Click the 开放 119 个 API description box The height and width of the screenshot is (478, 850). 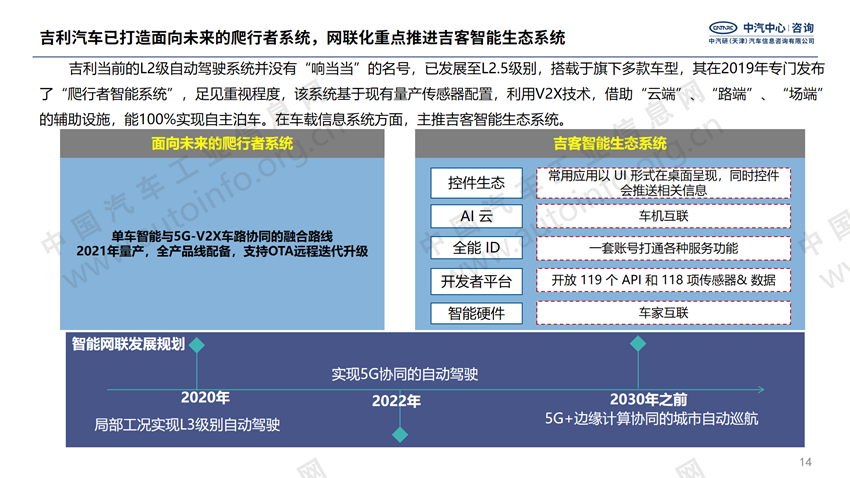(x=664, y=280)
